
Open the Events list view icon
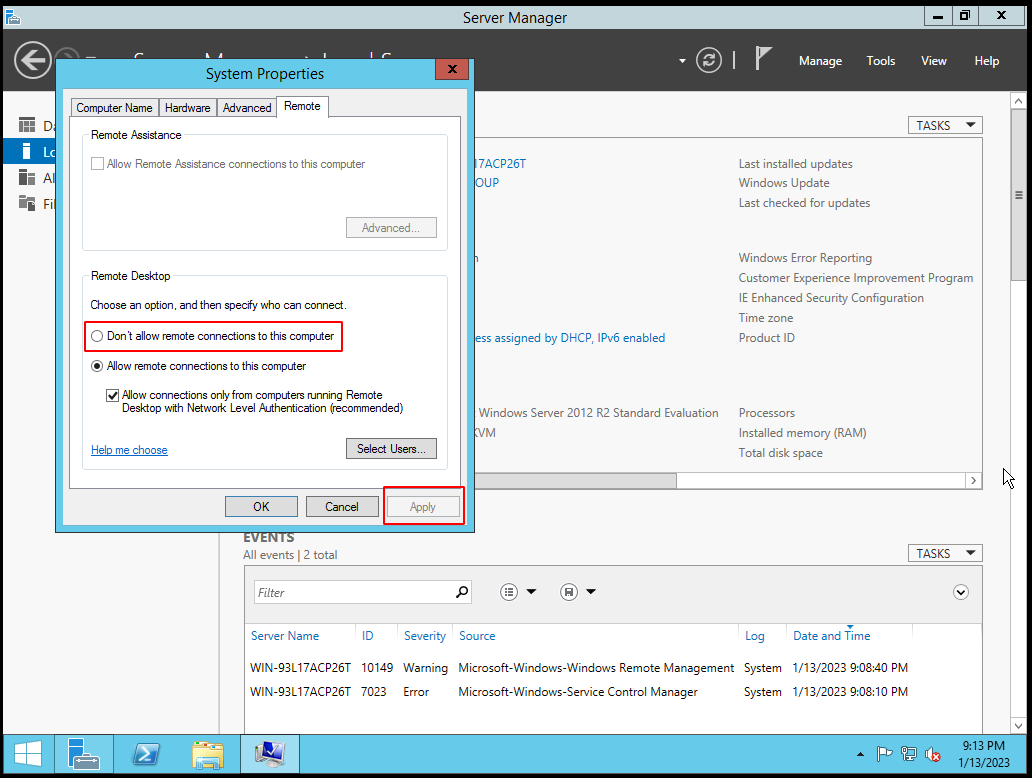click(507, 591)
